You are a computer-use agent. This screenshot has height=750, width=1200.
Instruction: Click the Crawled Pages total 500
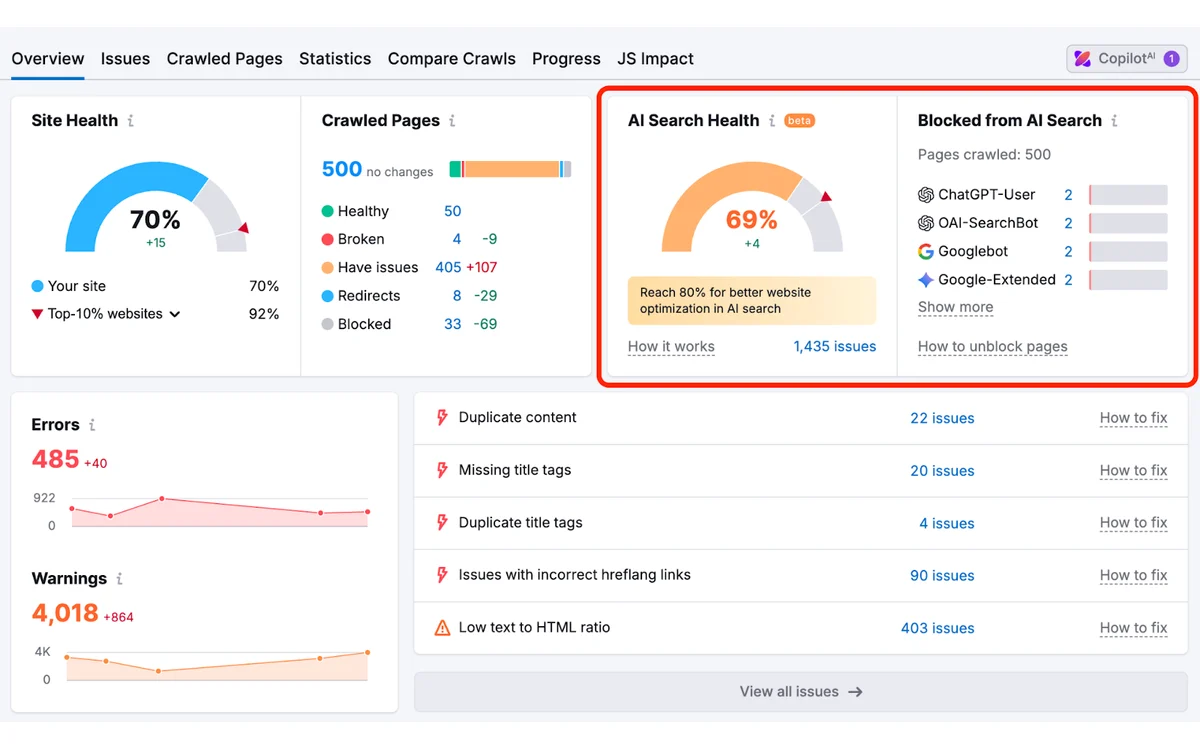[x=342, y=169]
